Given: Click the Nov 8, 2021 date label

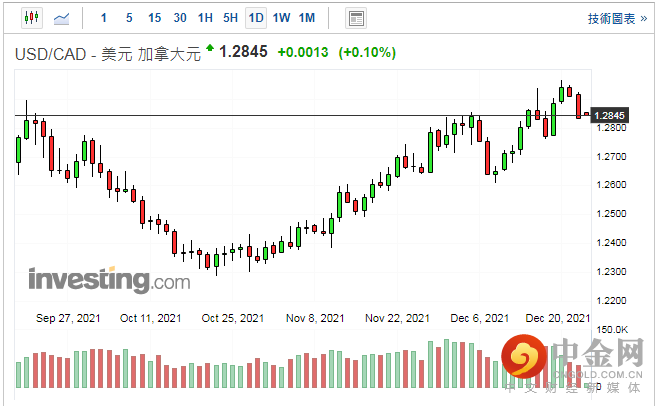Looking at the screenshot, I should point(315,318).
